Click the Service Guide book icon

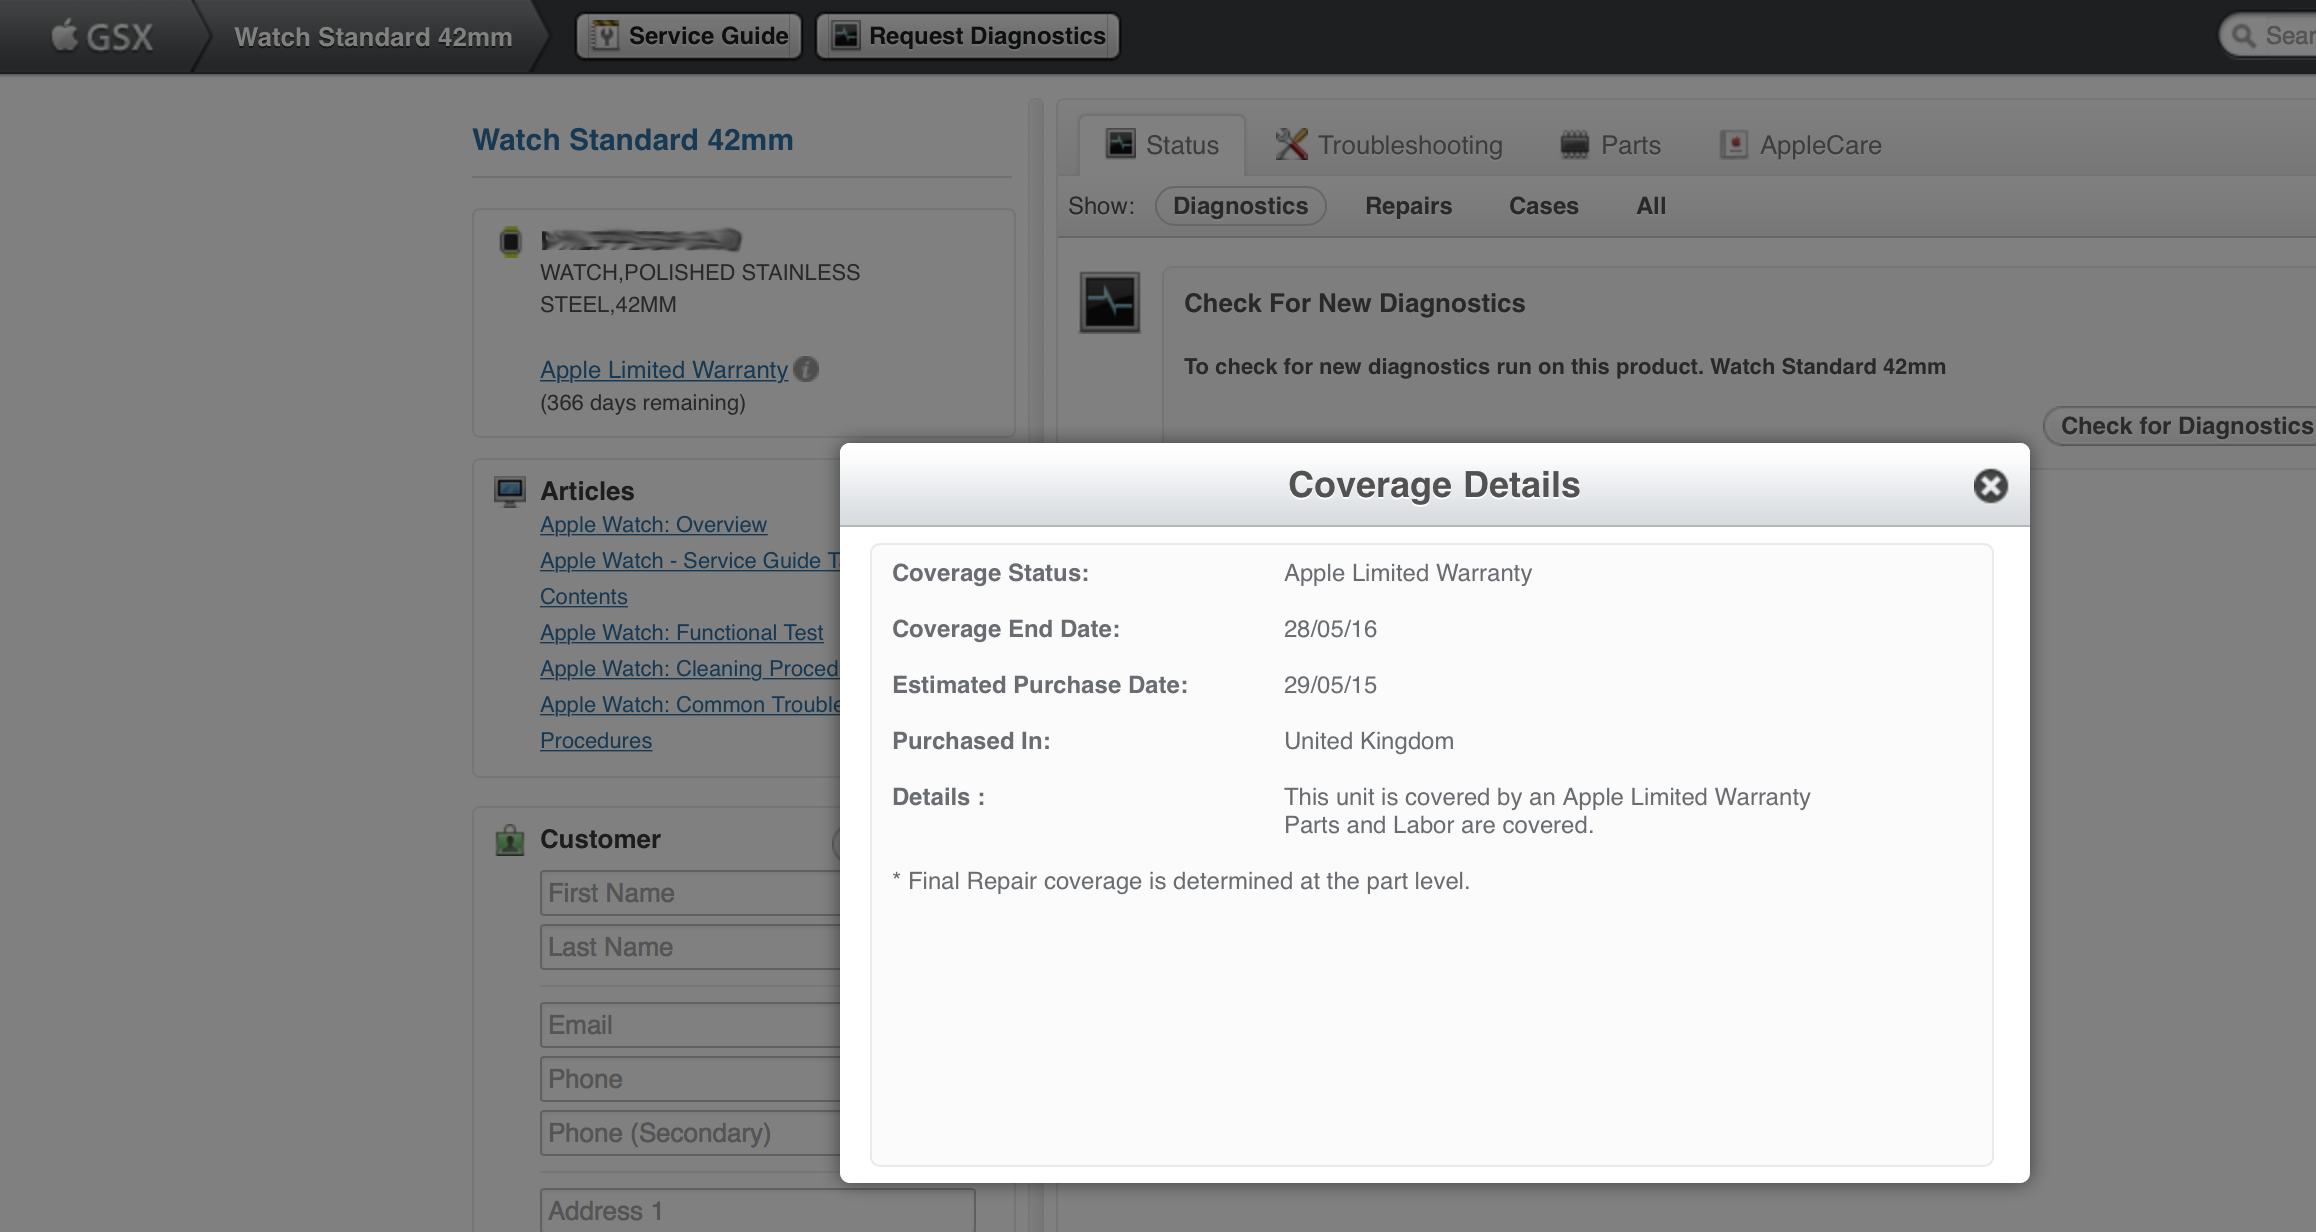point(605,36)
